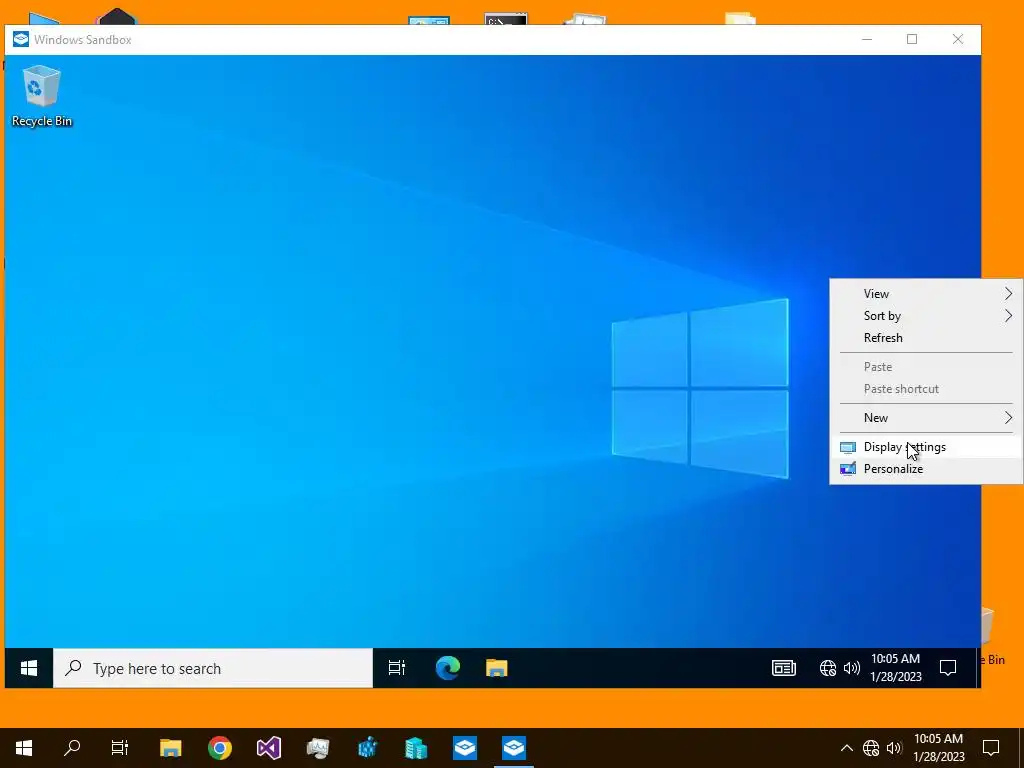Click the host tray volume speaker icon
1024x768 pixels.
pos(894,748)
